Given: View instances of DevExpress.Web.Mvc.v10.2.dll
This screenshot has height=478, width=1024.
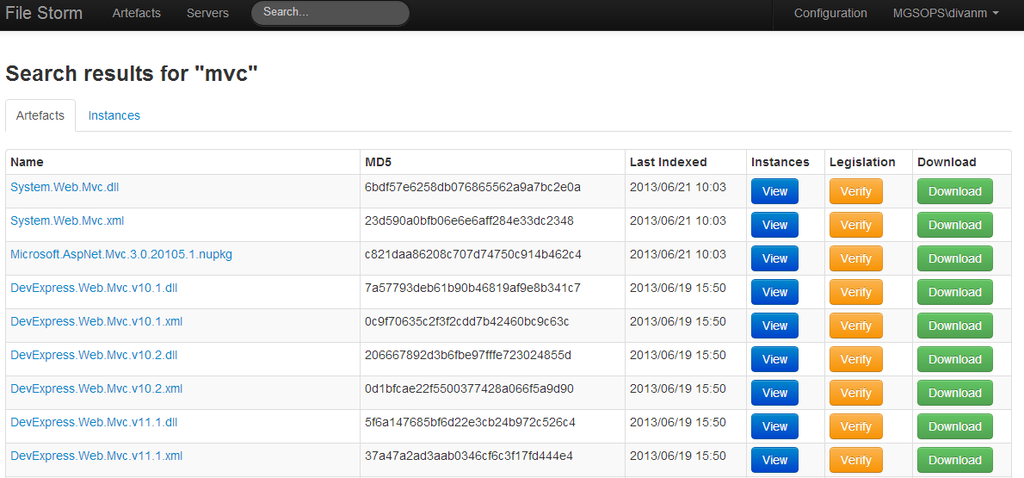Looking at the screenshot, I should tap(775, 359).
